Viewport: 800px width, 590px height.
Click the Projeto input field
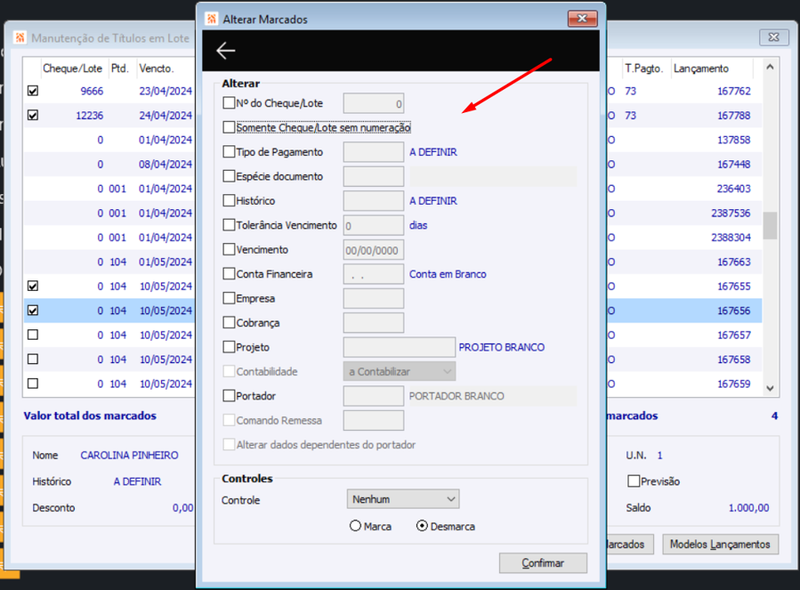pyautogui.click(x=399, y=348)
